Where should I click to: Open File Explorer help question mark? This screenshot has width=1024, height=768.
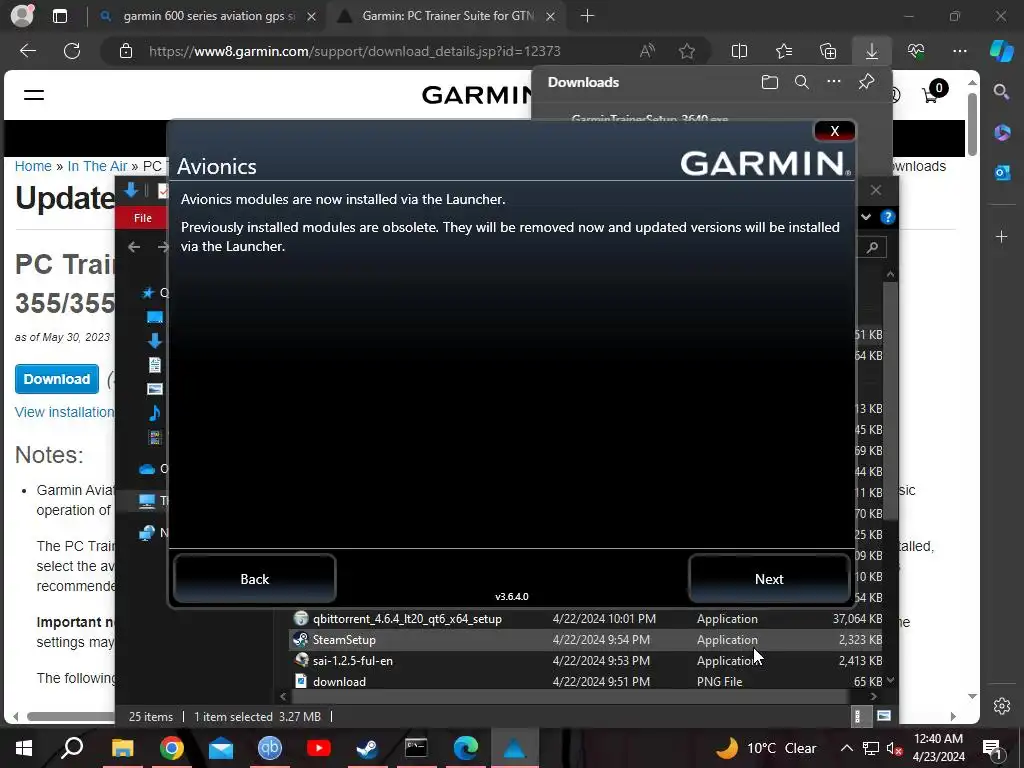(x=887, y=217)
